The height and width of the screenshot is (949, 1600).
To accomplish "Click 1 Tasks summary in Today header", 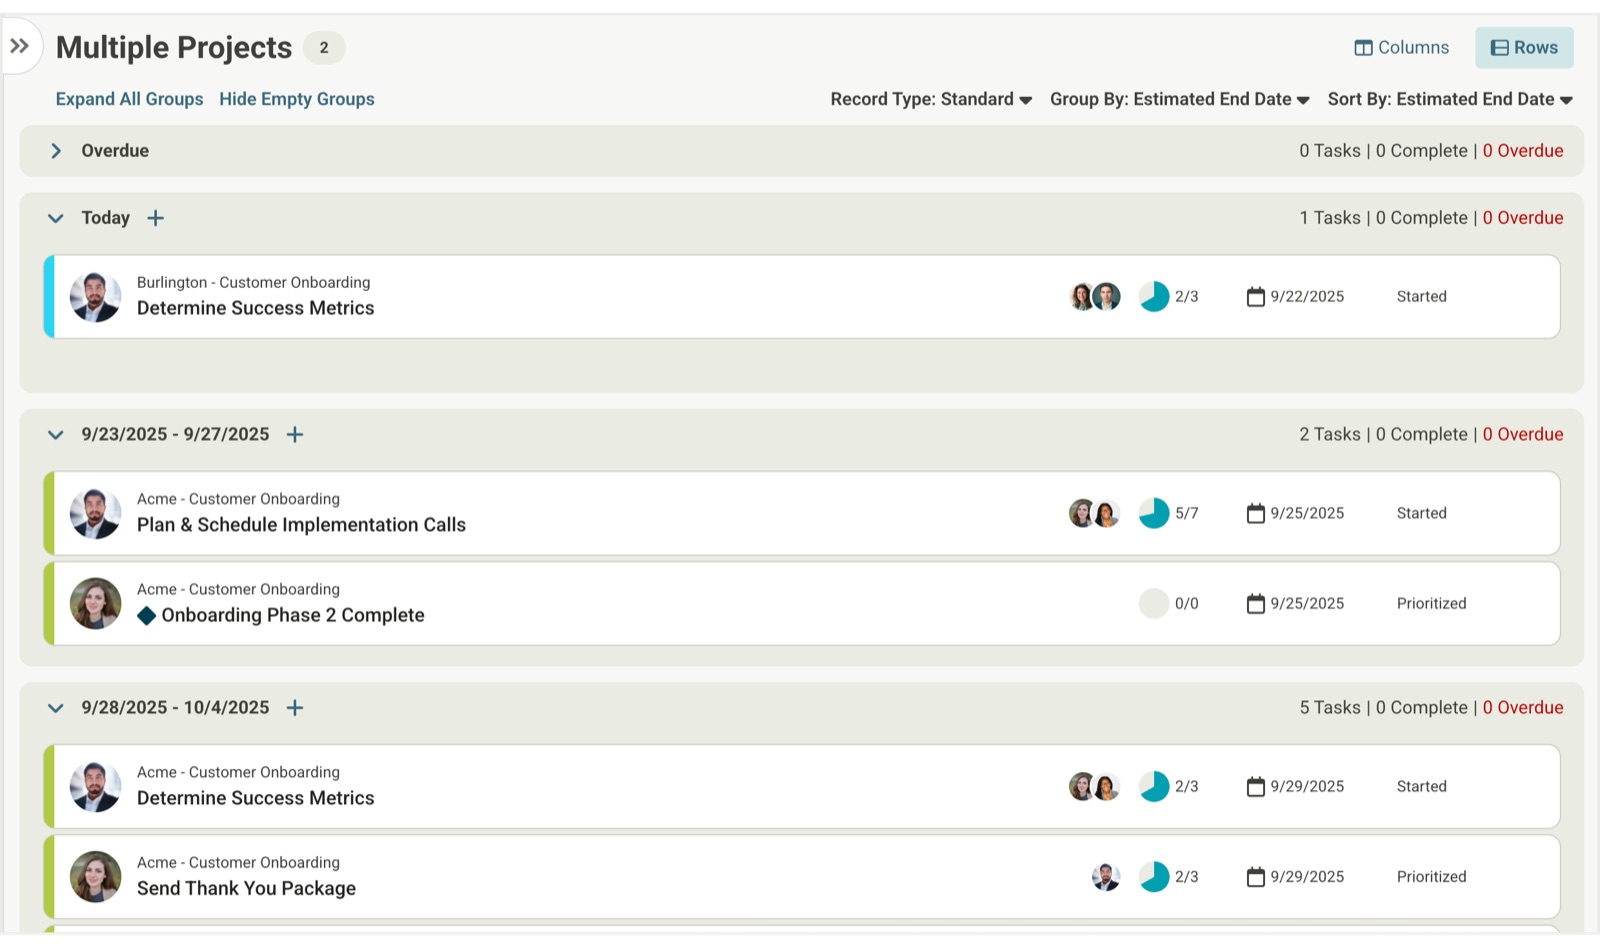I will (1330, 218).
